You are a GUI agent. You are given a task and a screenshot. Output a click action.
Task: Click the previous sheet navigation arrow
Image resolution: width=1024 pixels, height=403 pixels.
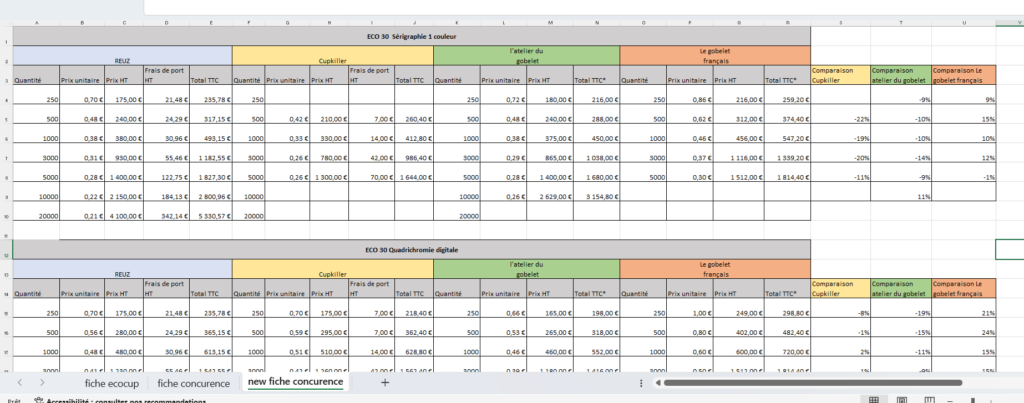coord(17,383)
